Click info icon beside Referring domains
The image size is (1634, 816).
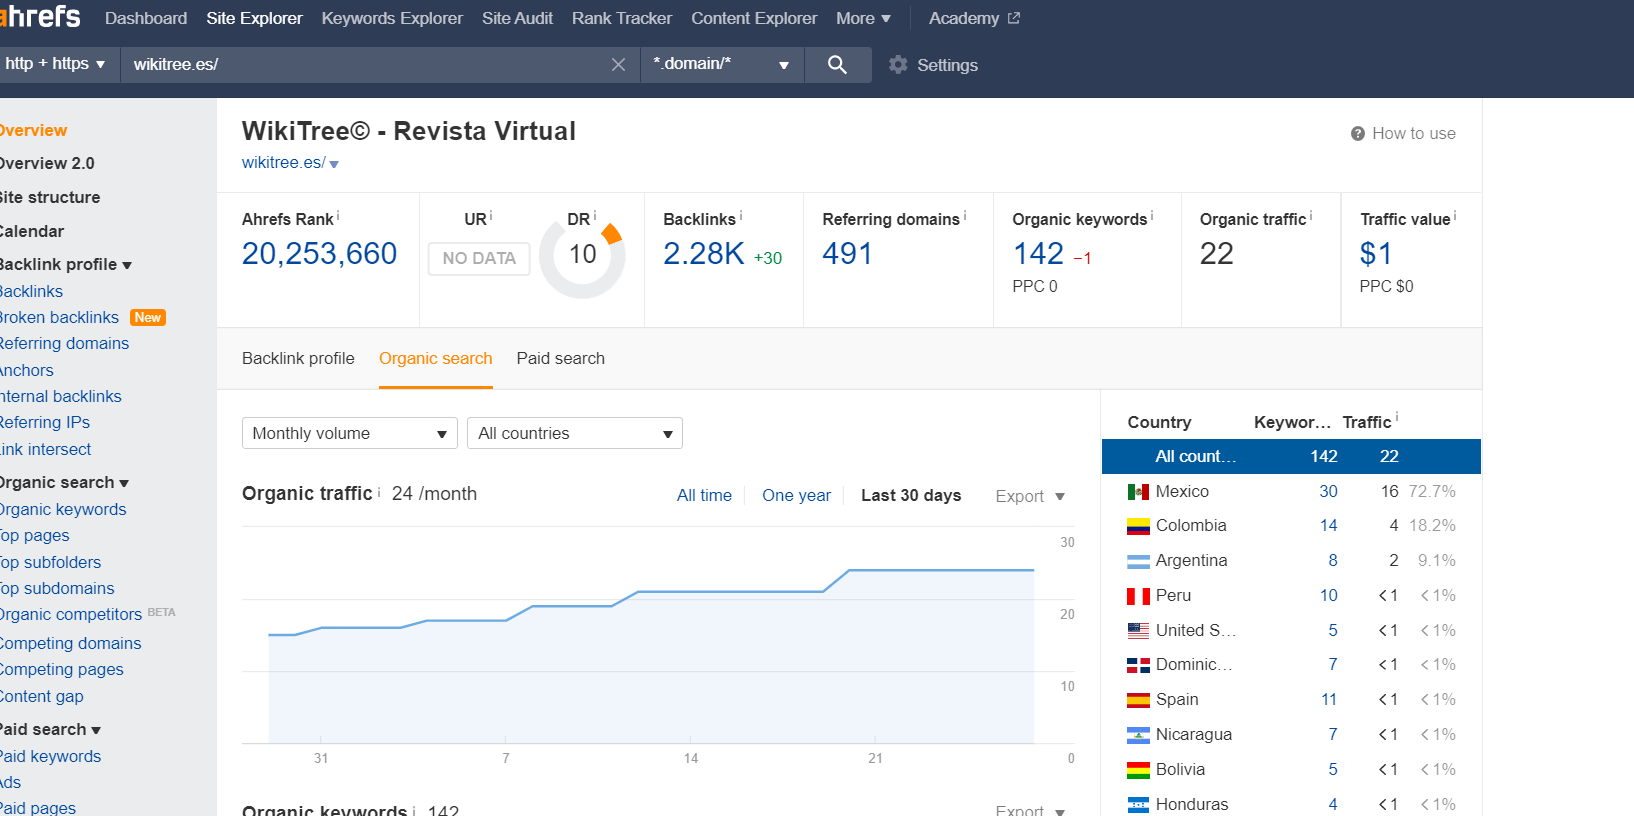(x=965, y=215)
